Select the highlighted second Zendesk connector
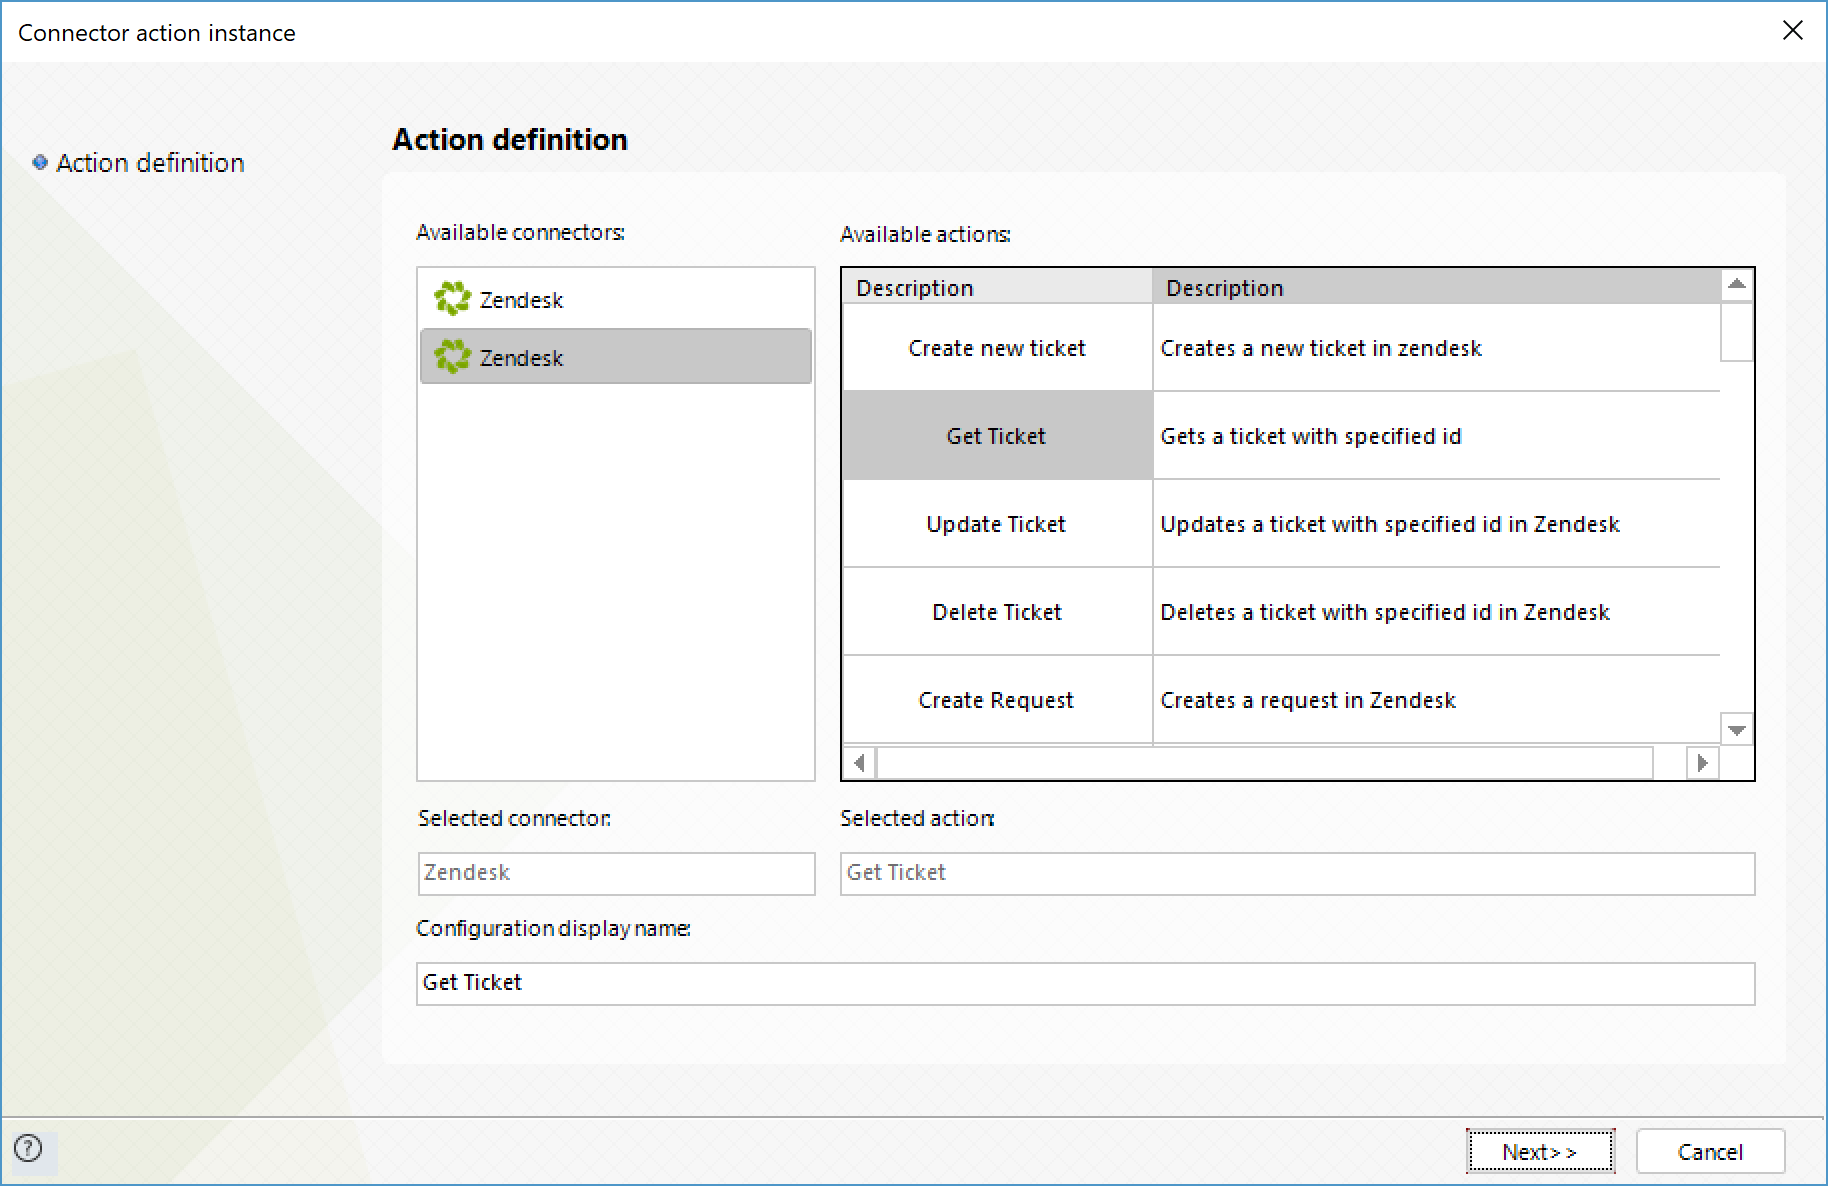This screenshot has width=1828, height=1186. click(615, 357)
